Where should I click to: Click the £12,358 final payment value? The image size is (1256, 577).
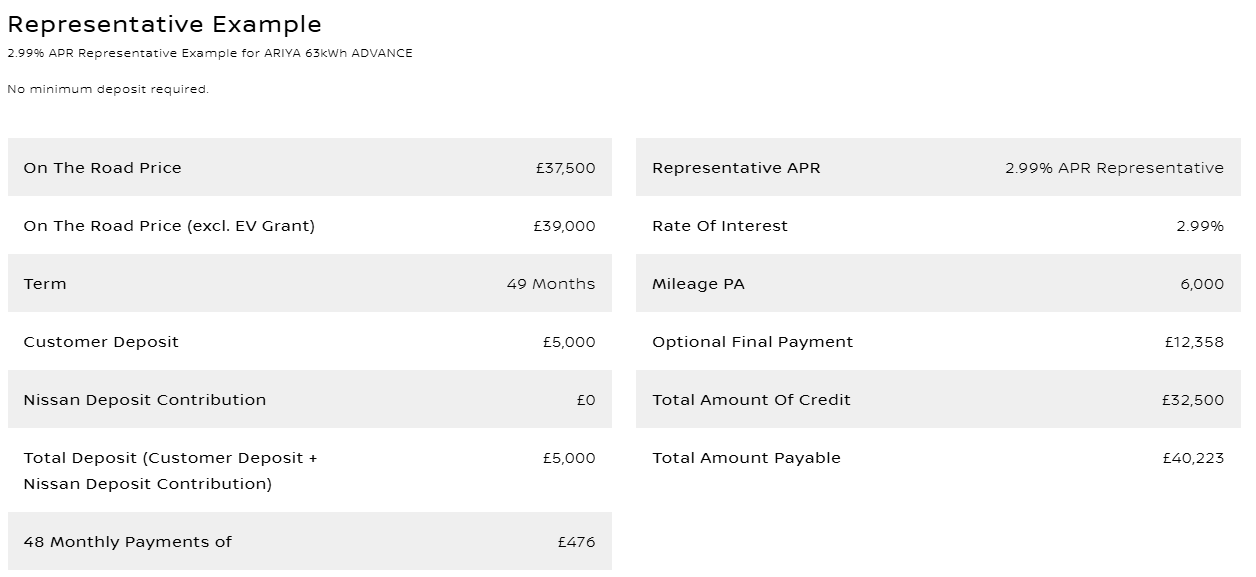click(x=1193, y=342)
